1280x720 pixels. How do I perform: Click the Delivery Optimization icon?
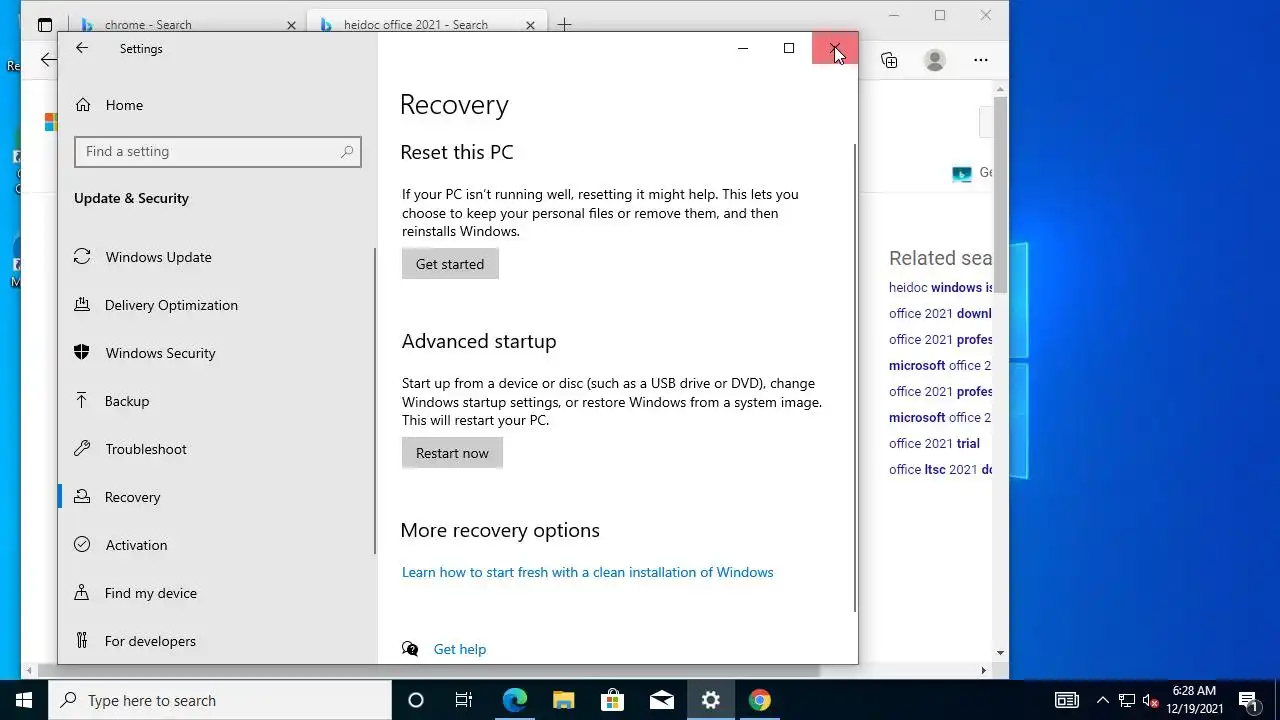pos(82,305)
